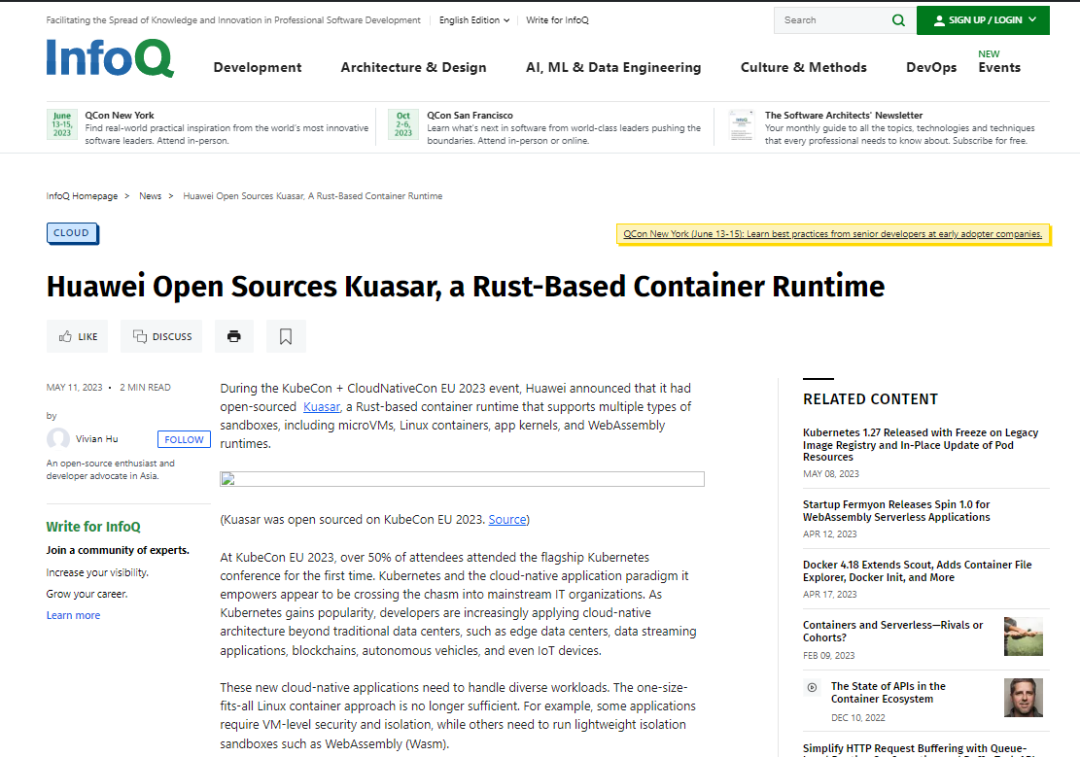Viewport: 1080px width, 757px height.
Task: Click the Write for InfoQ top link
Action: pyautogui.click(x=557, y=20)
